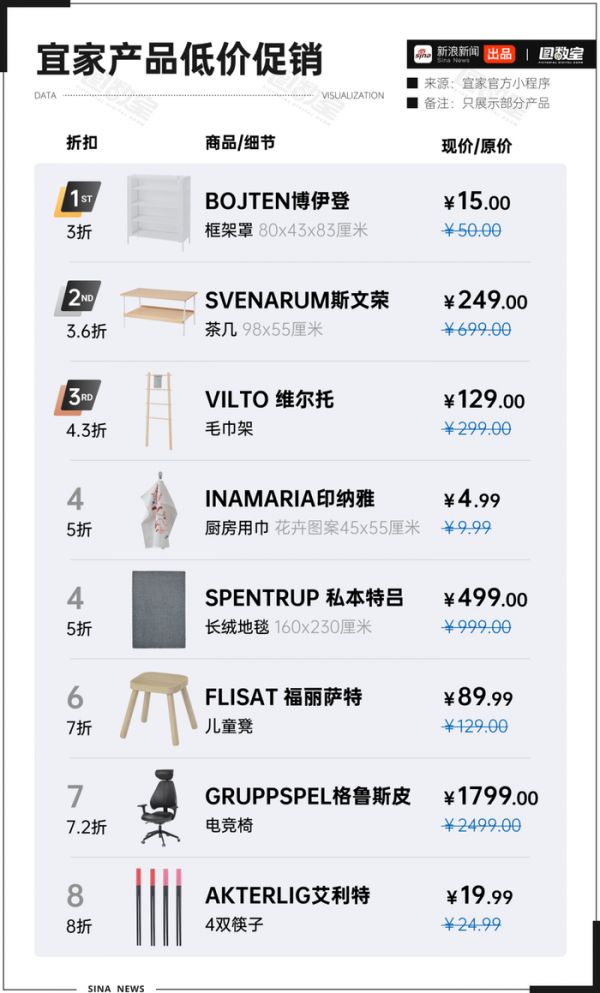Click the struck-through ¥999.00 original price
This screenshot has width=600, height=993.
(477, 627)
